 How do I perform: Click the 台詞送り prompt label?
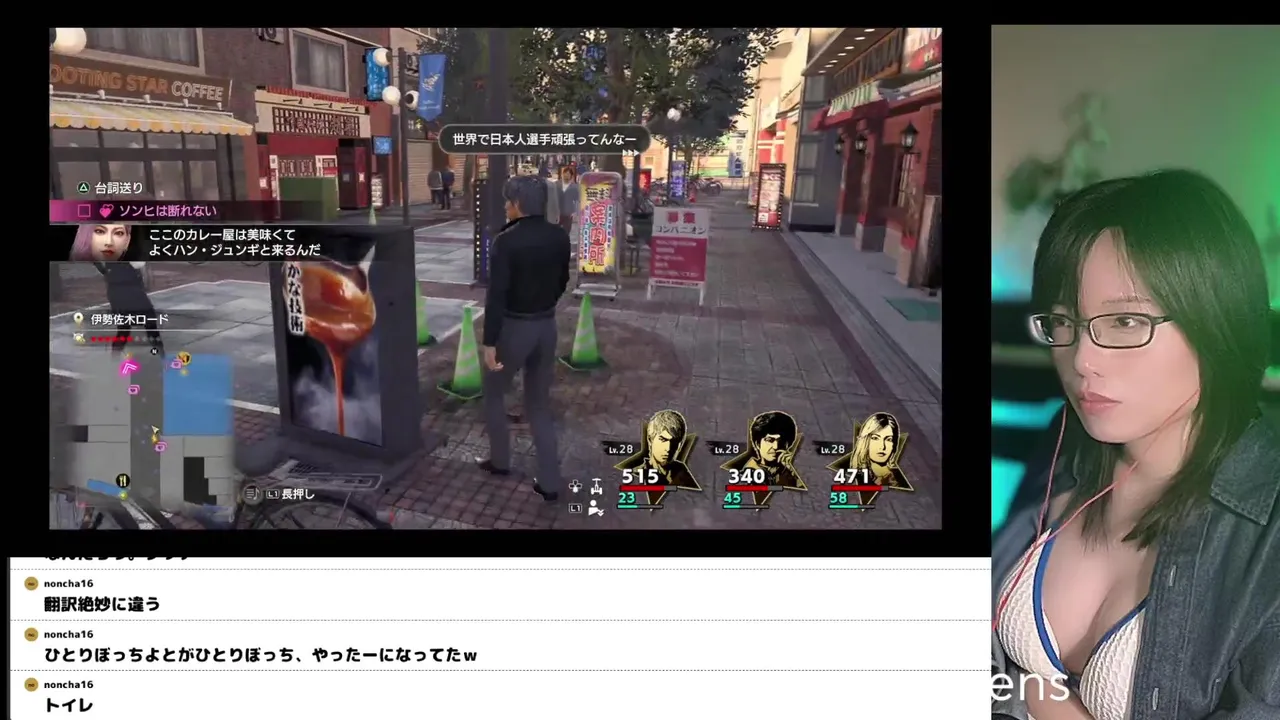pos(119,187)
